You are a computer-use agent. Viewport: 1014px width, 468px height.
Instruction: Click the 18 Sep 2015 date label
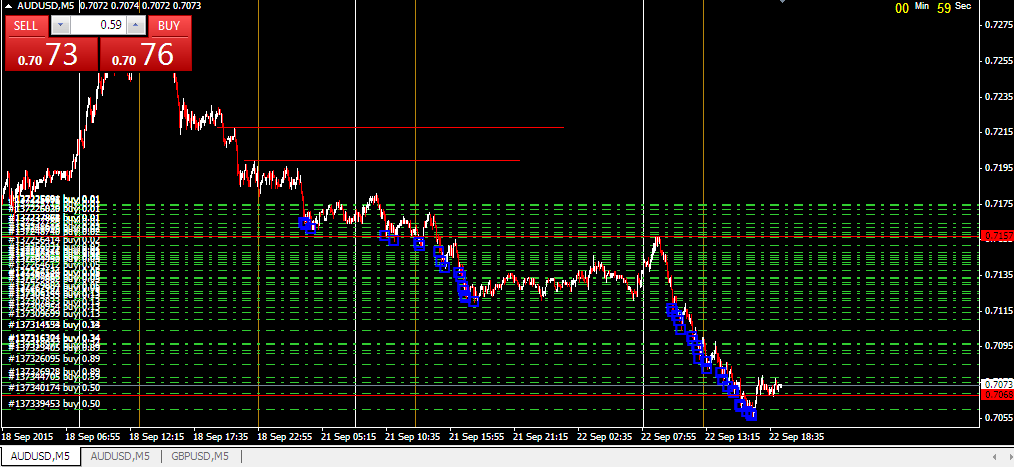pyautogui.click(x=28, y=437)
